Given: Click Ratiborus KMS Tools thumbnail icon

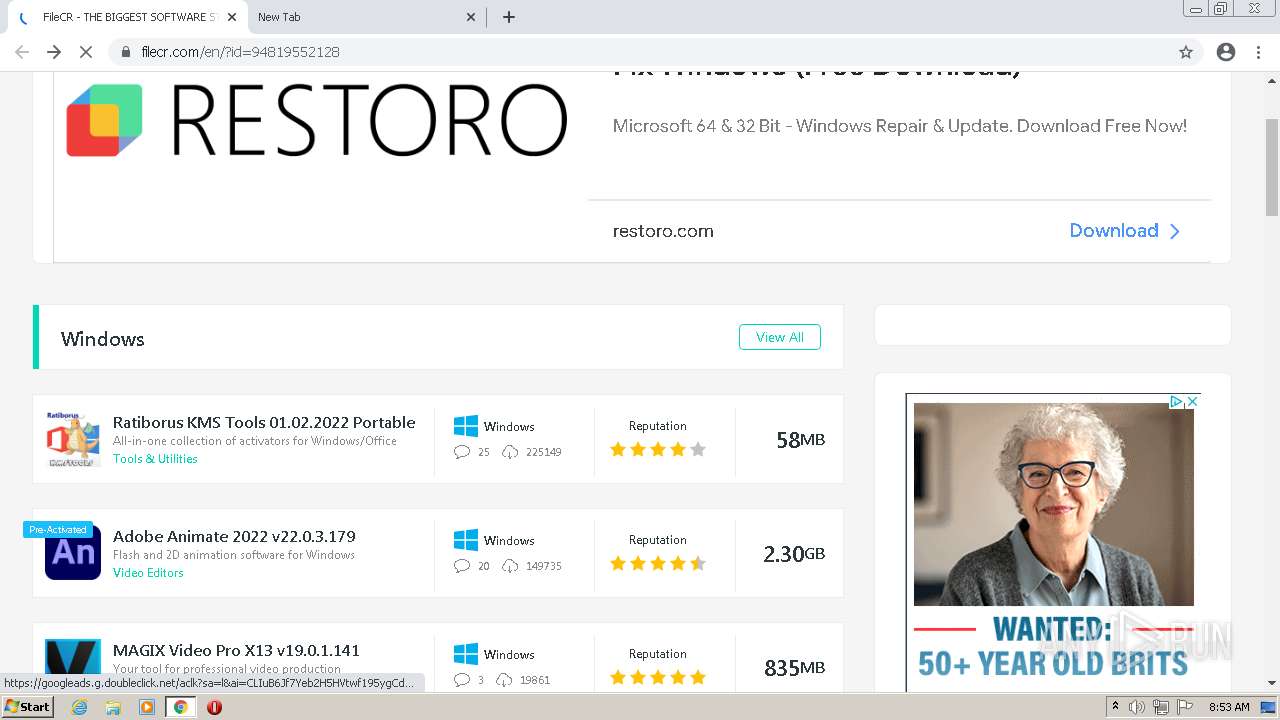Looking at the screenshot, I should (73, 439).
